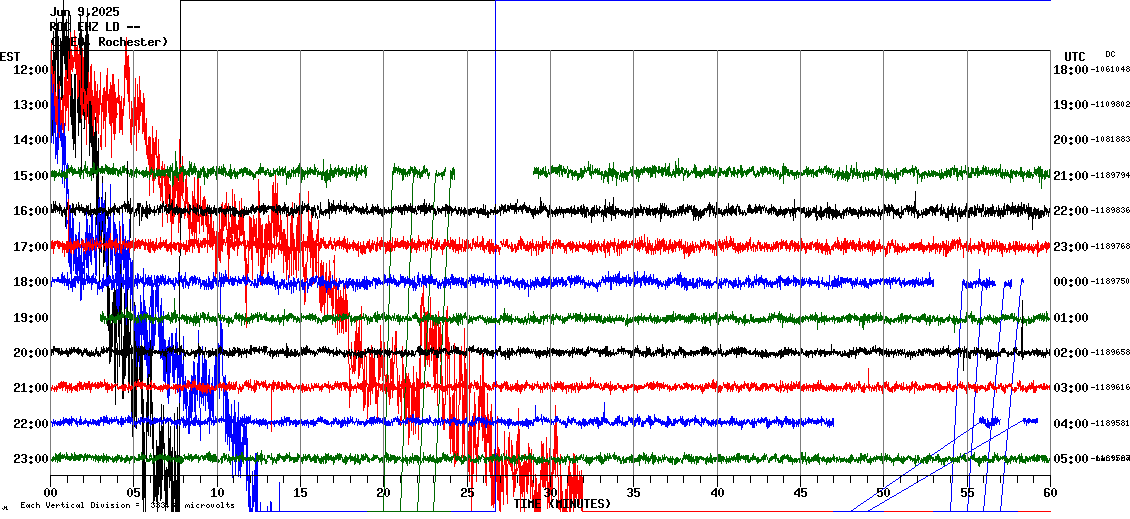Click the UTC column header
Image resolution: width=1130 pixels, height=519 pixels.
[x=1074, y=56]
